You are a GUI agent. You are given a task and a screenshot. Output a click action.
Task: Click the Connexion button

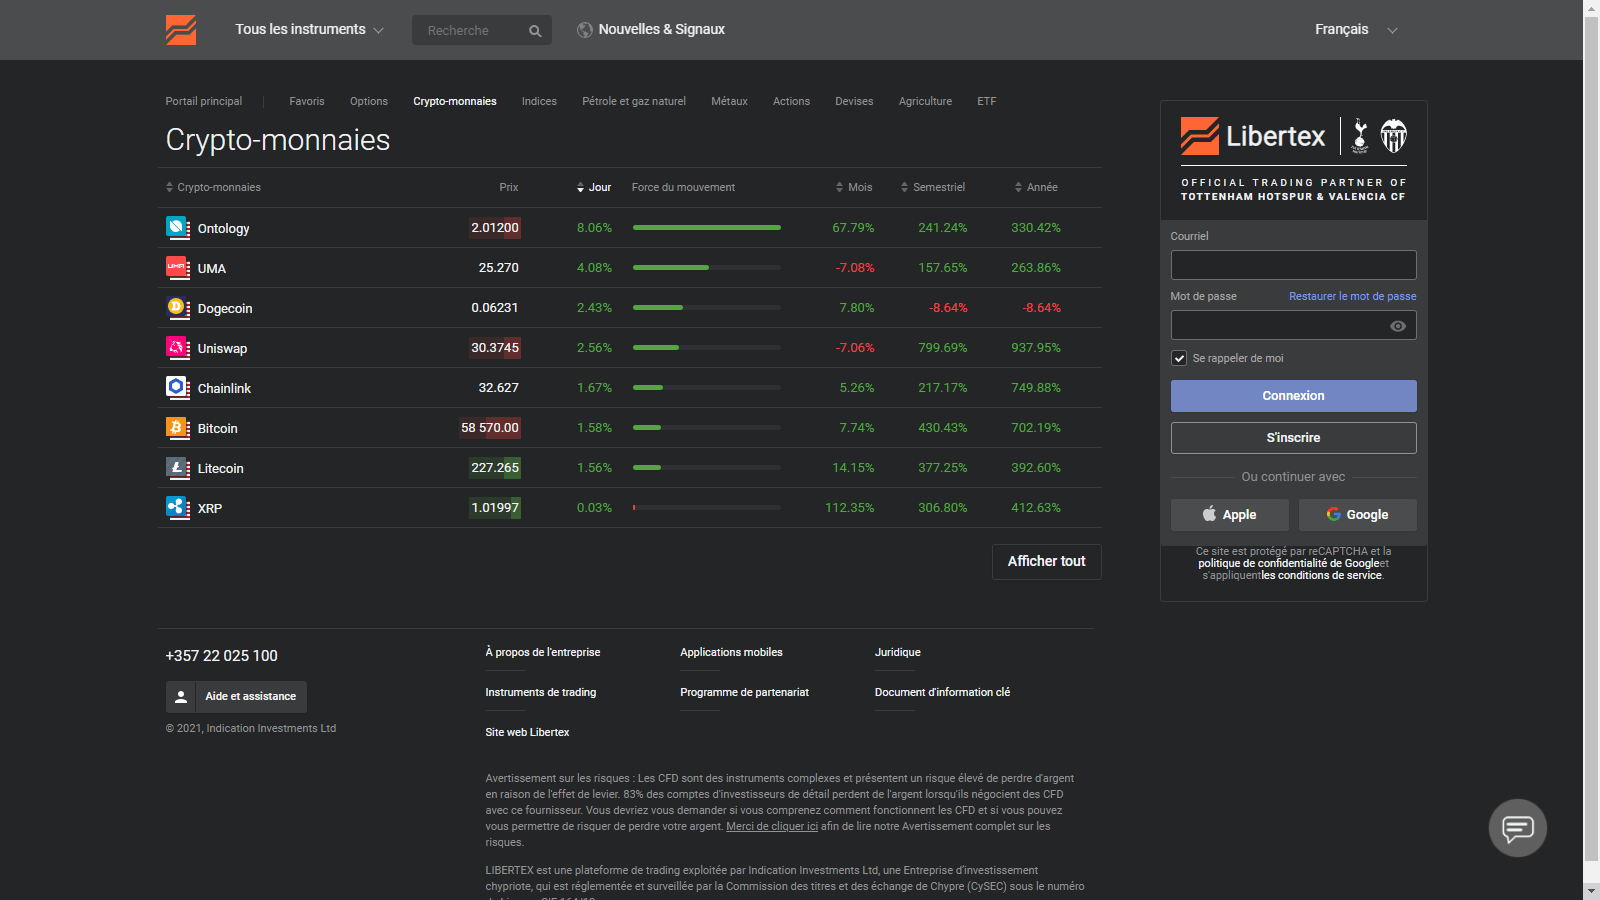[x=1293, y=396]
